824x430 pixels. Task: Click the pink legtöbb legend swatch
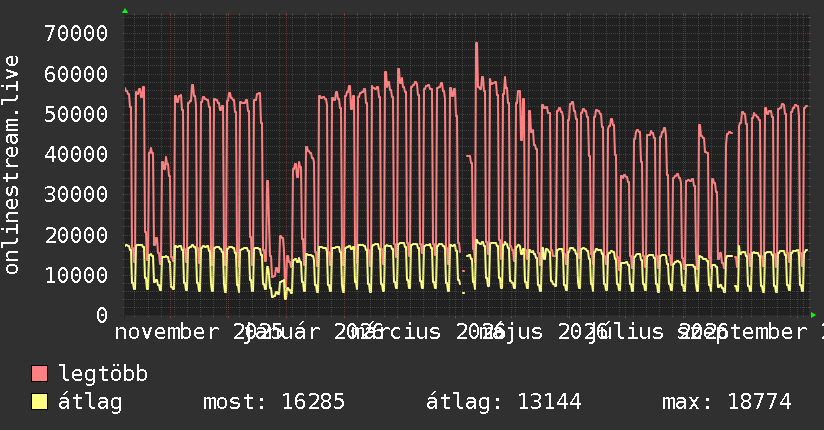39,374
